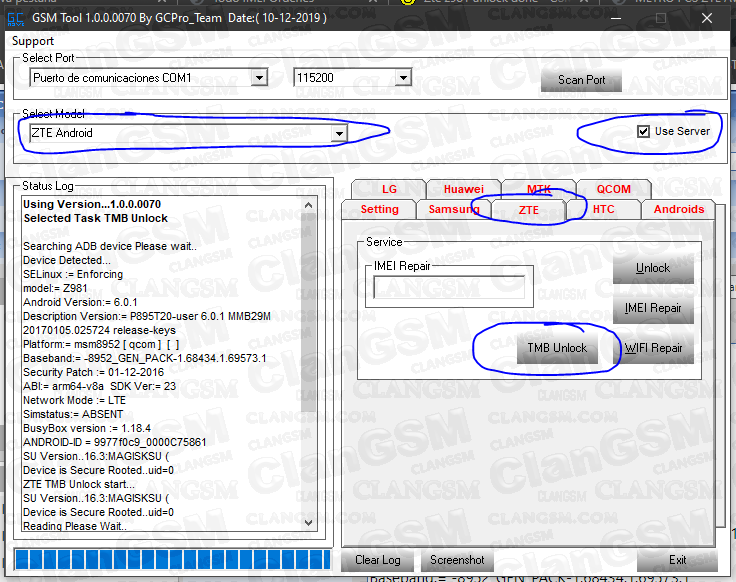This screenshot has width=736, height=582.
Task: Open the Support menu
Action: pos(33,41)
